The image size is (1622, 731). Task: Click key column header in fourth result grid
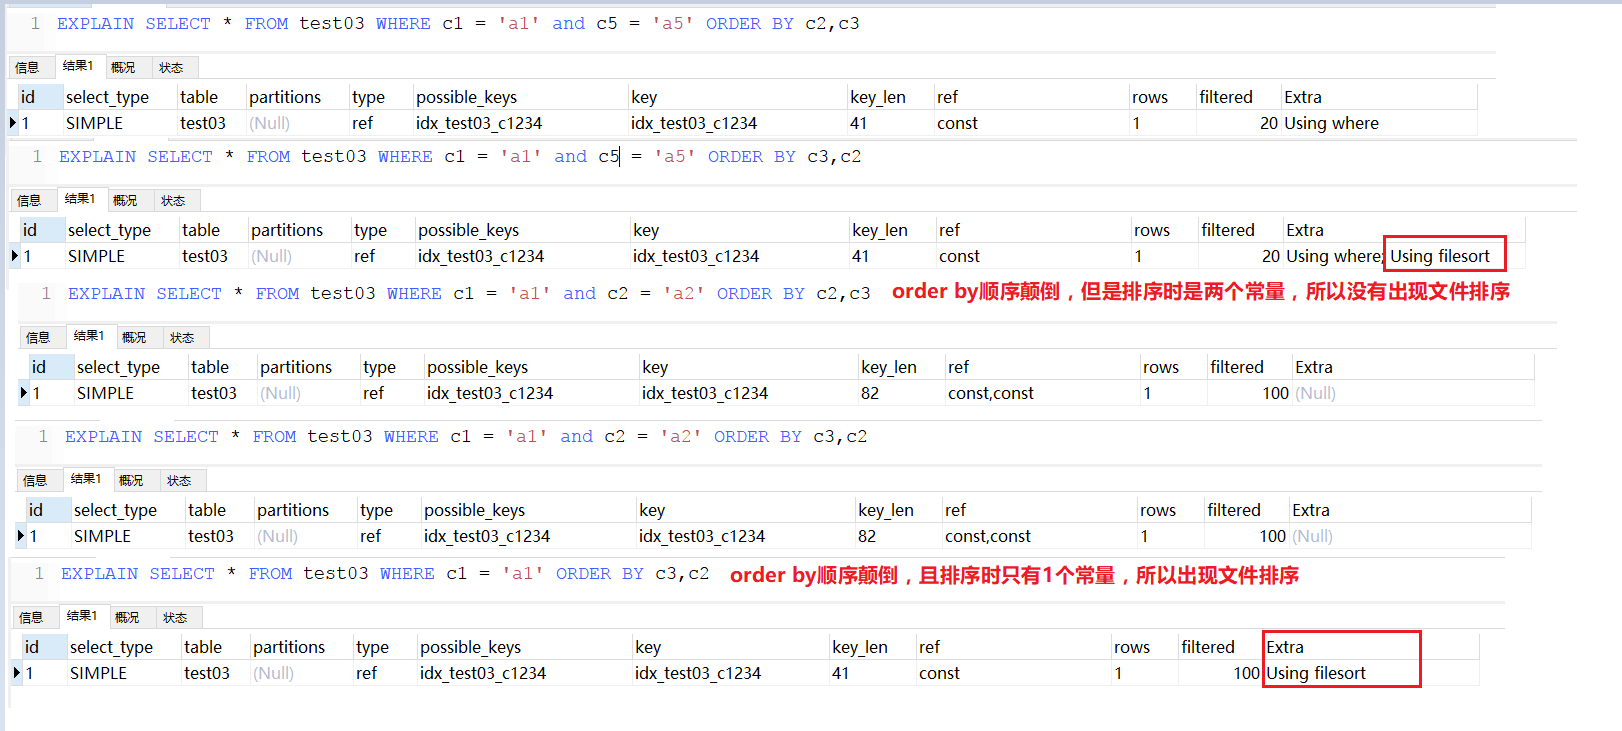744,510
